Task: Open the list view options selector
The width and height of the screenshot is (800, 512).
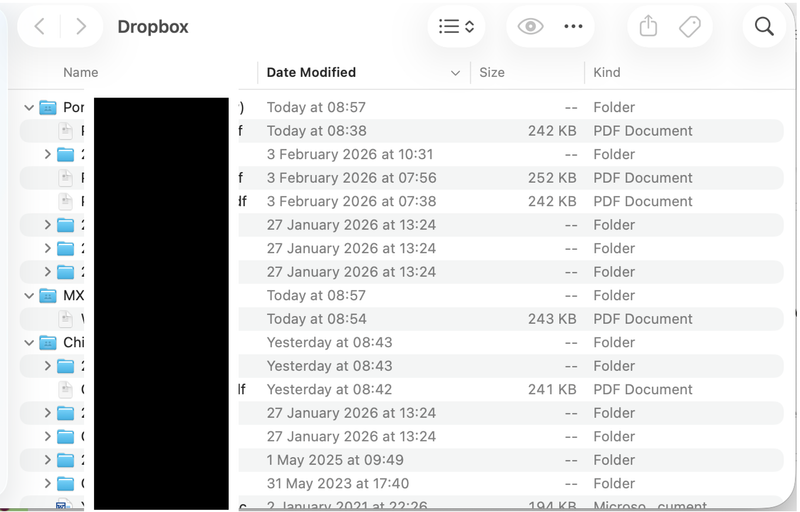Action: pos(456,27)
